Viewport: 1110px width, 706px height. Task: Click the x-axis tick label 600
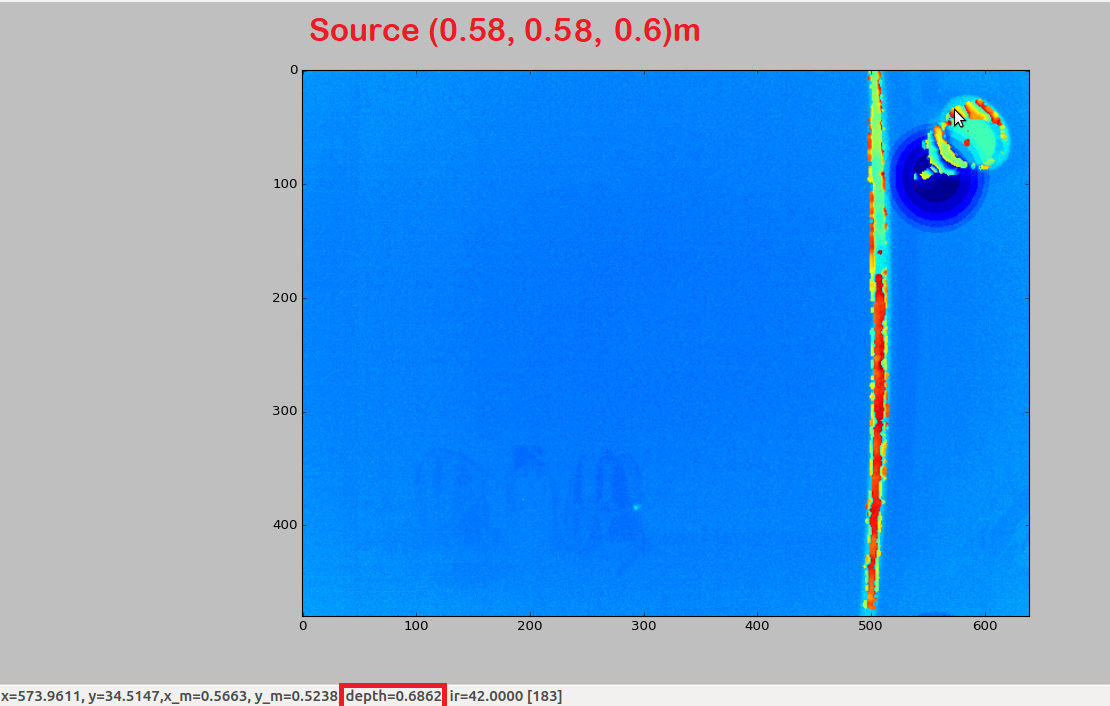(985, 626)
